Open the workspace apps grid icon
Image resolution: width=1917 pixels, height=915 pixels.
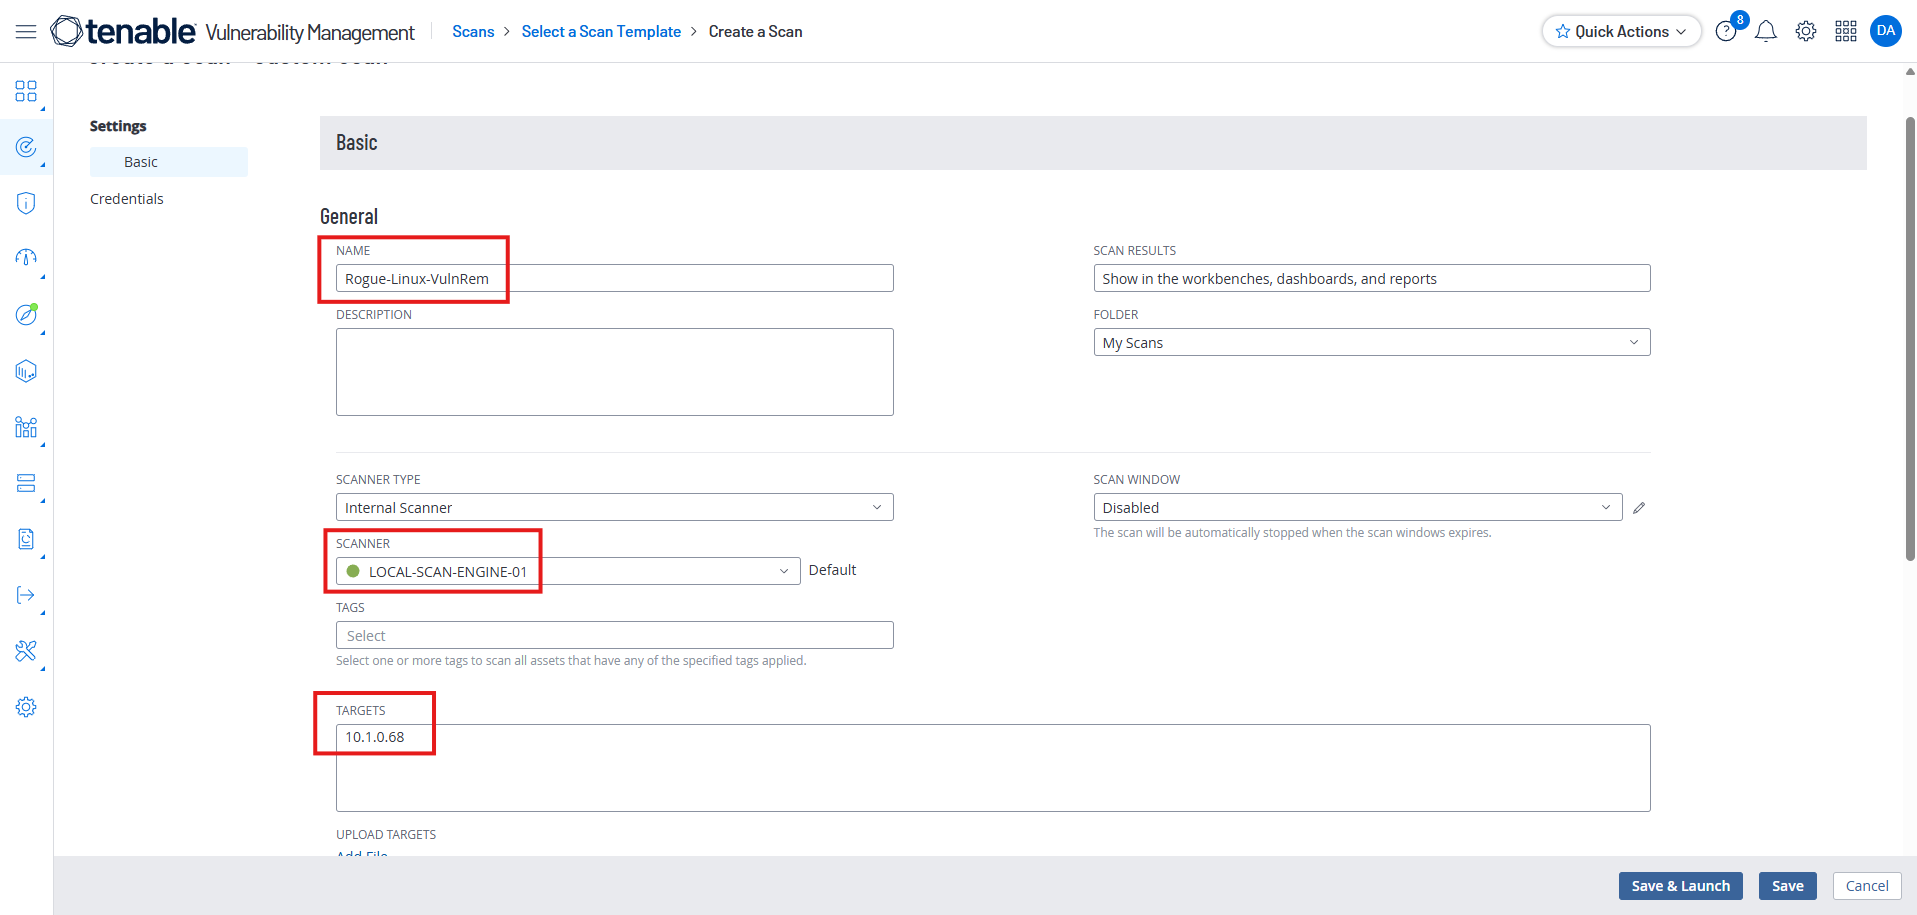[x=1846, y=31]
